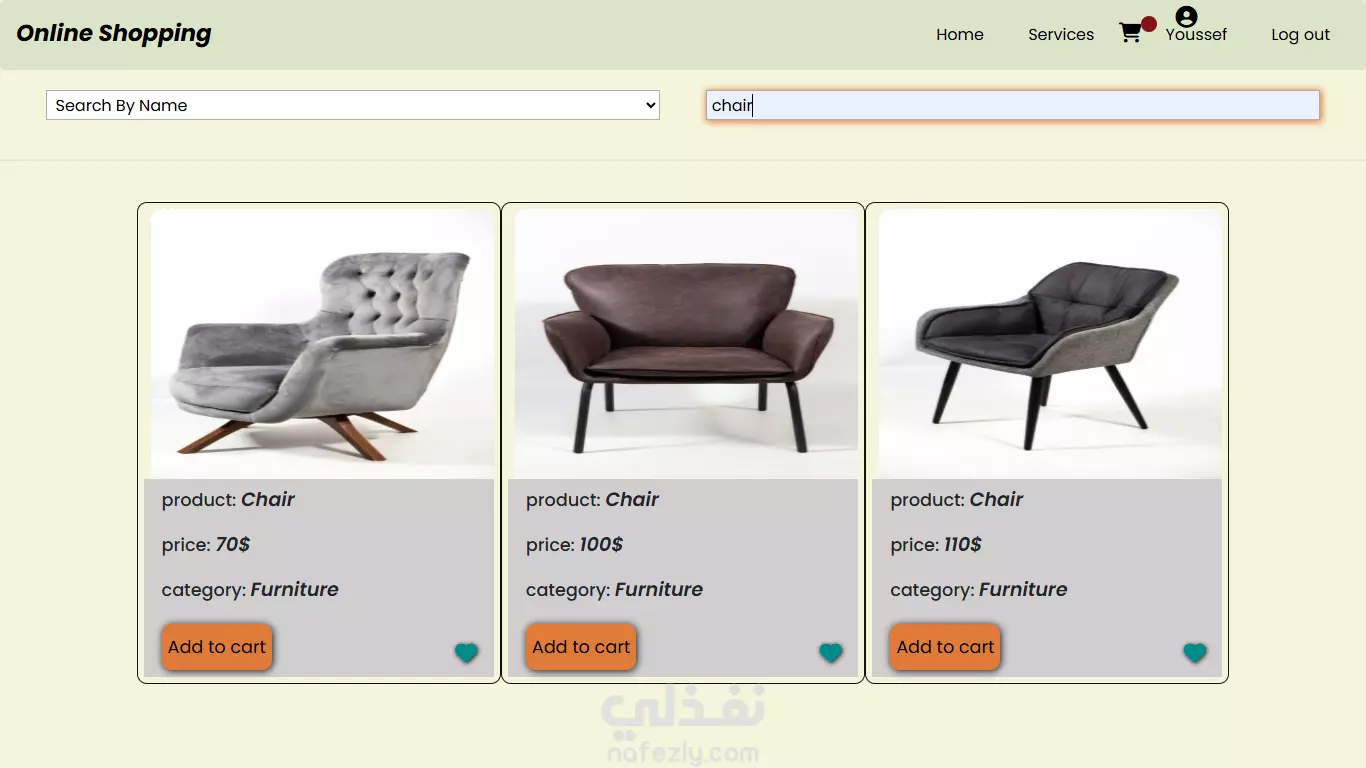Click the grey tufted armchair image
1366x768 pixels.
click(x=322, y=343)
